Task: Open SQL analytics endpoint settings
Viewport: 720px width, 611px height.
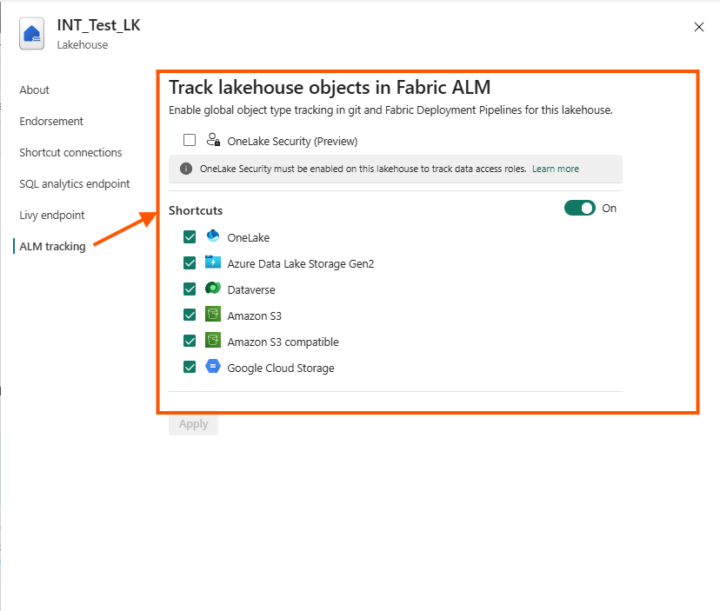Action: 74,184
